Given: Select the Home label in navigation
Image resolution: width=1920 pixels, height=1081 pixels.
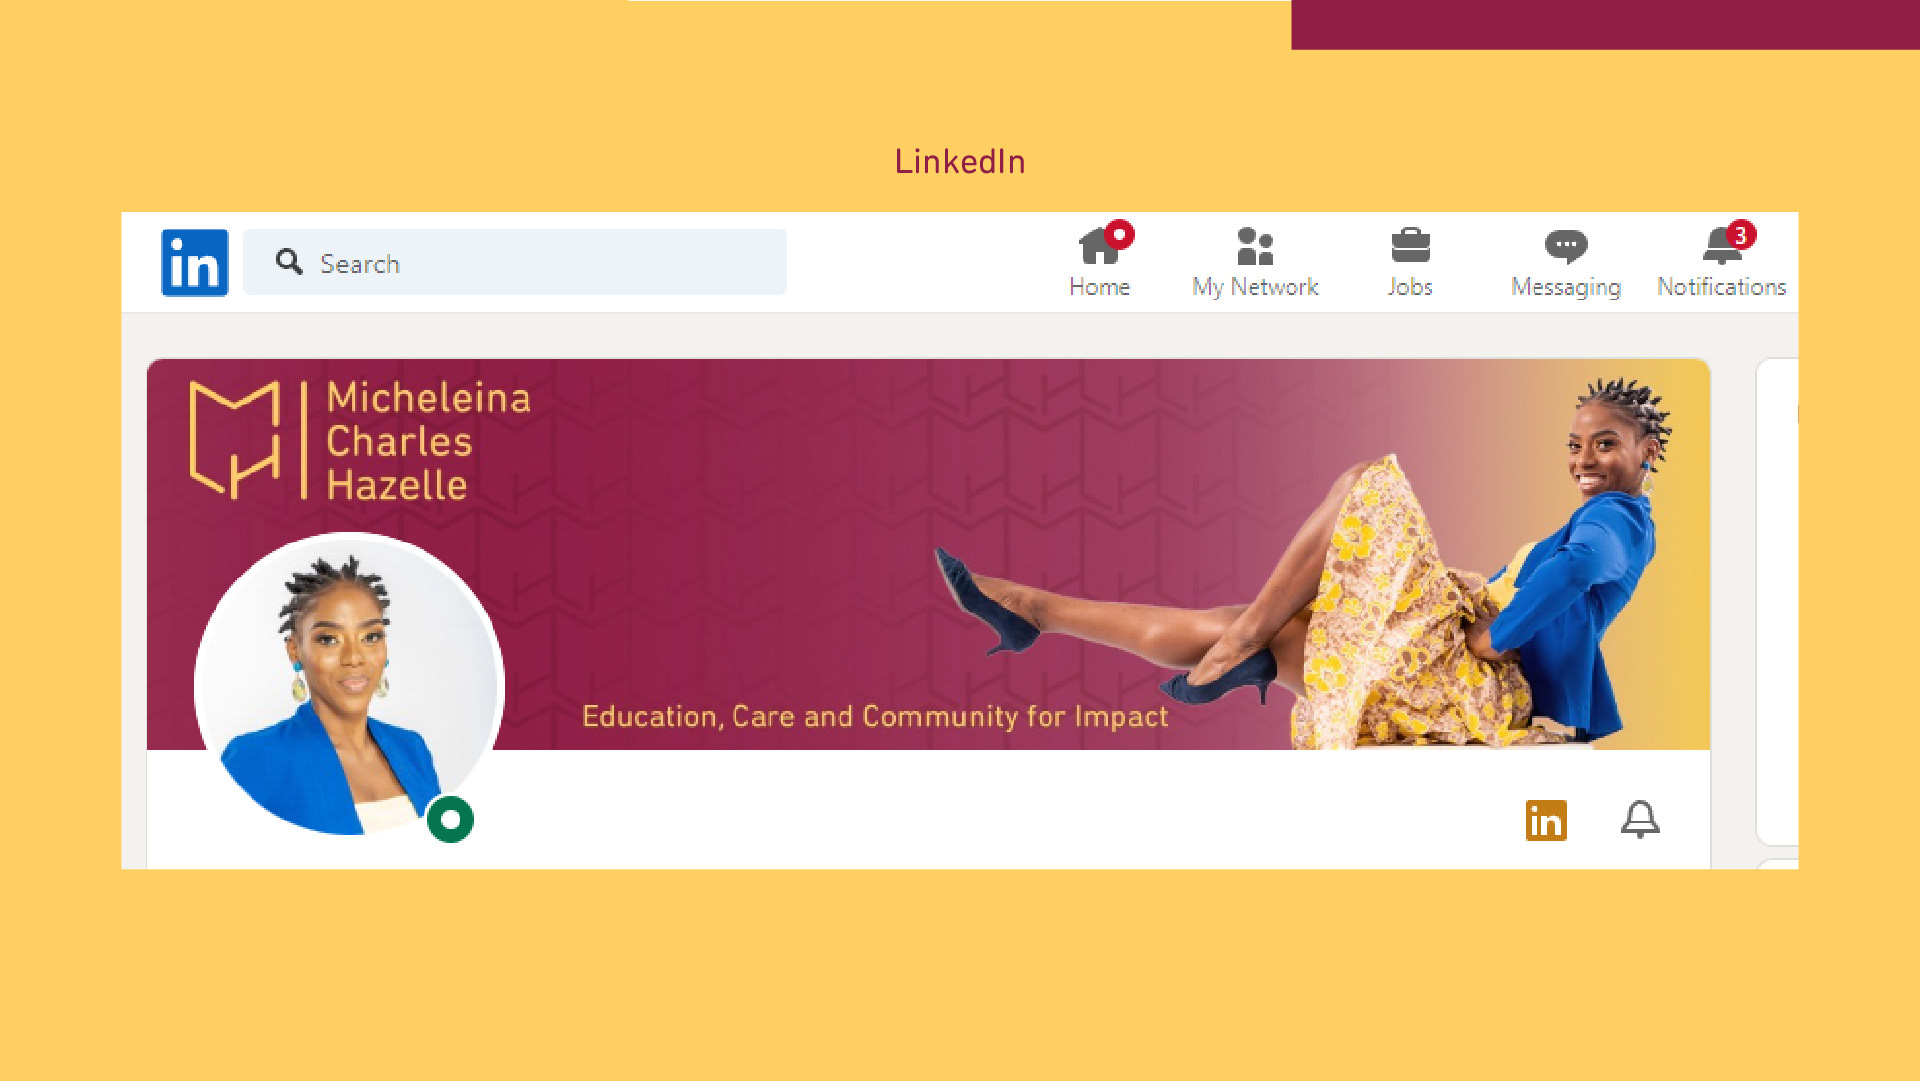Looking at the screenshot, I should click(1099, 287).
